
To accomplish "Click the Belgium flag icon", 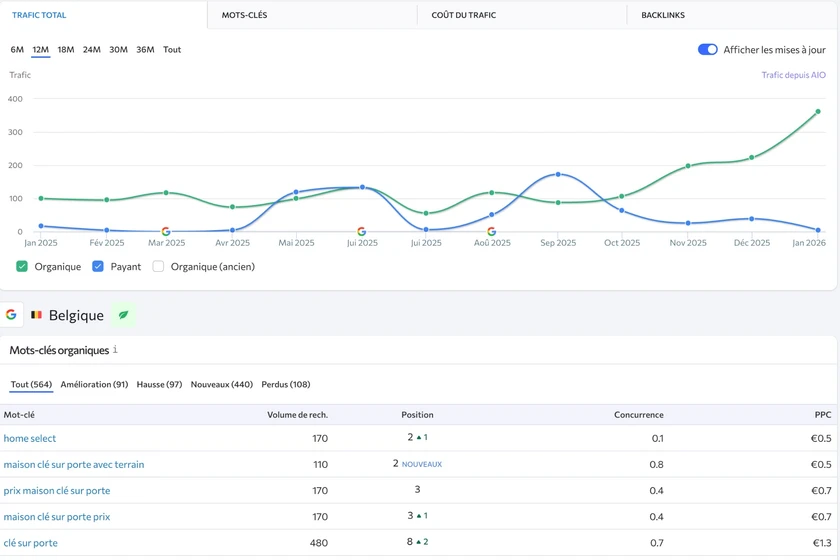I will click(x=36, y=315).
